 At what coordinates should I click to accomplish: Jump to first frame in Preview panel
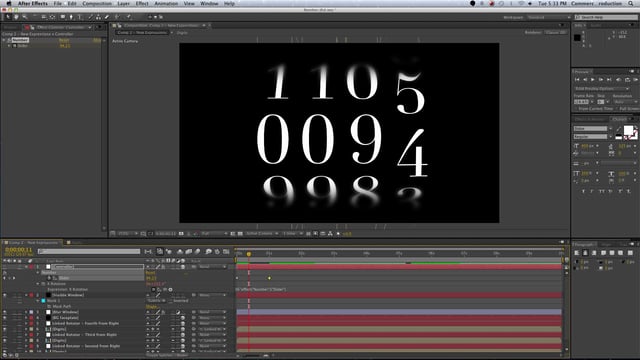577,80
